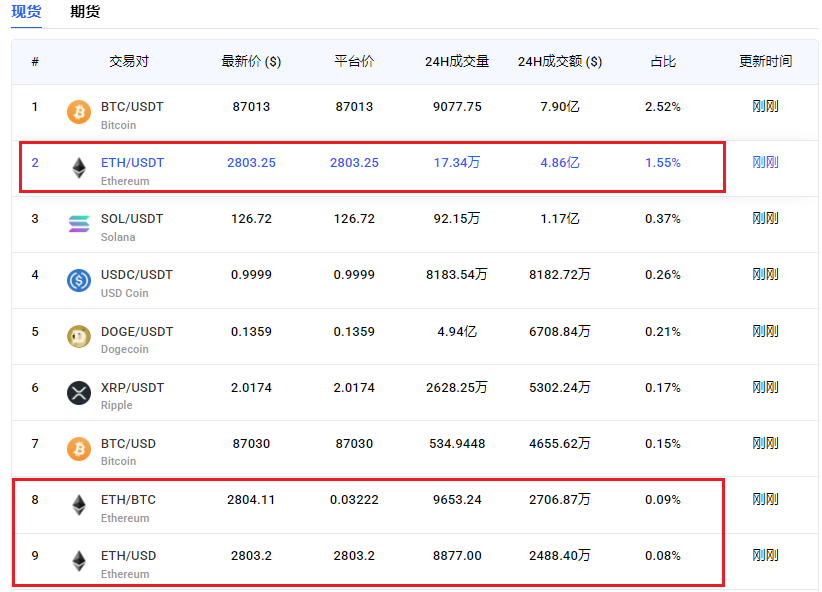This screenshot has width=822, height=592.
Task: Open the BTC/USDT trading pair link
Action: click(x=132, y=106)
